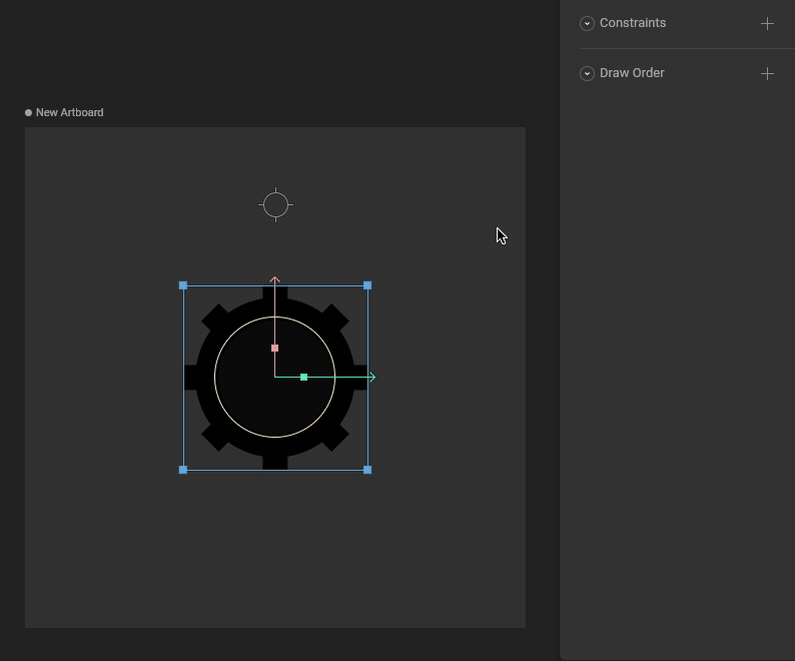
Task: Select the green square X-axis handle
Action: pyautogui.click(x=304, y=377)
